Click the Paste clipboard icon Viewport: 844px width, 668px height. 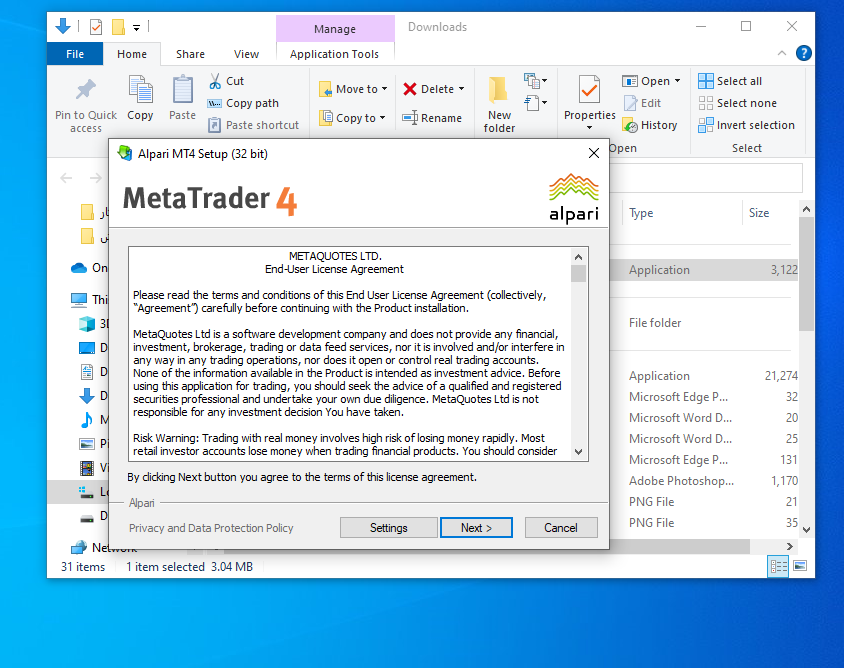182,90
